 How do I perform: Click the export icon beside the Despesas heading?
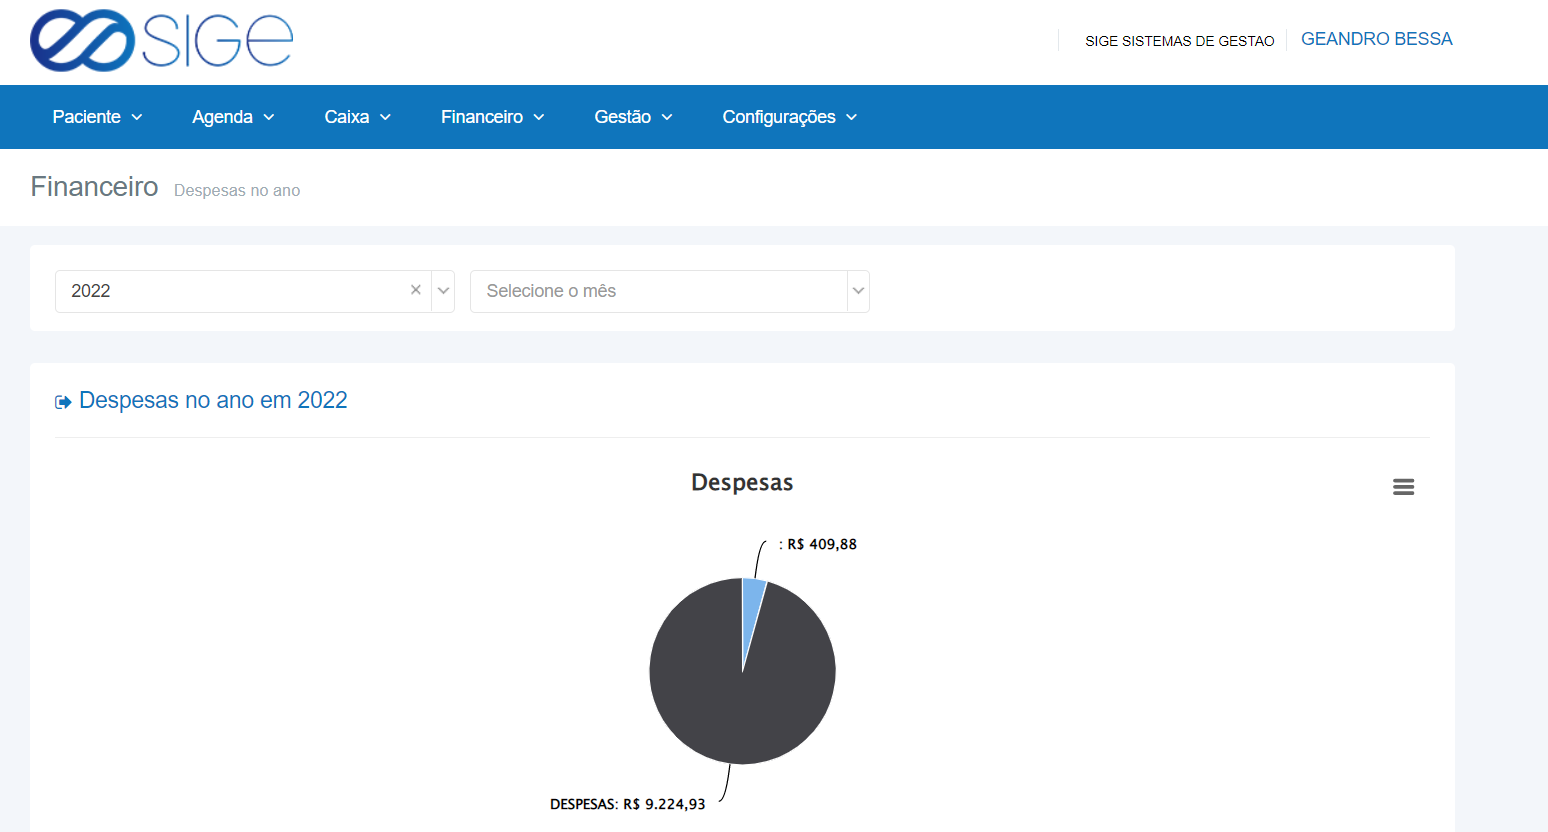click(x=63, y=402)
